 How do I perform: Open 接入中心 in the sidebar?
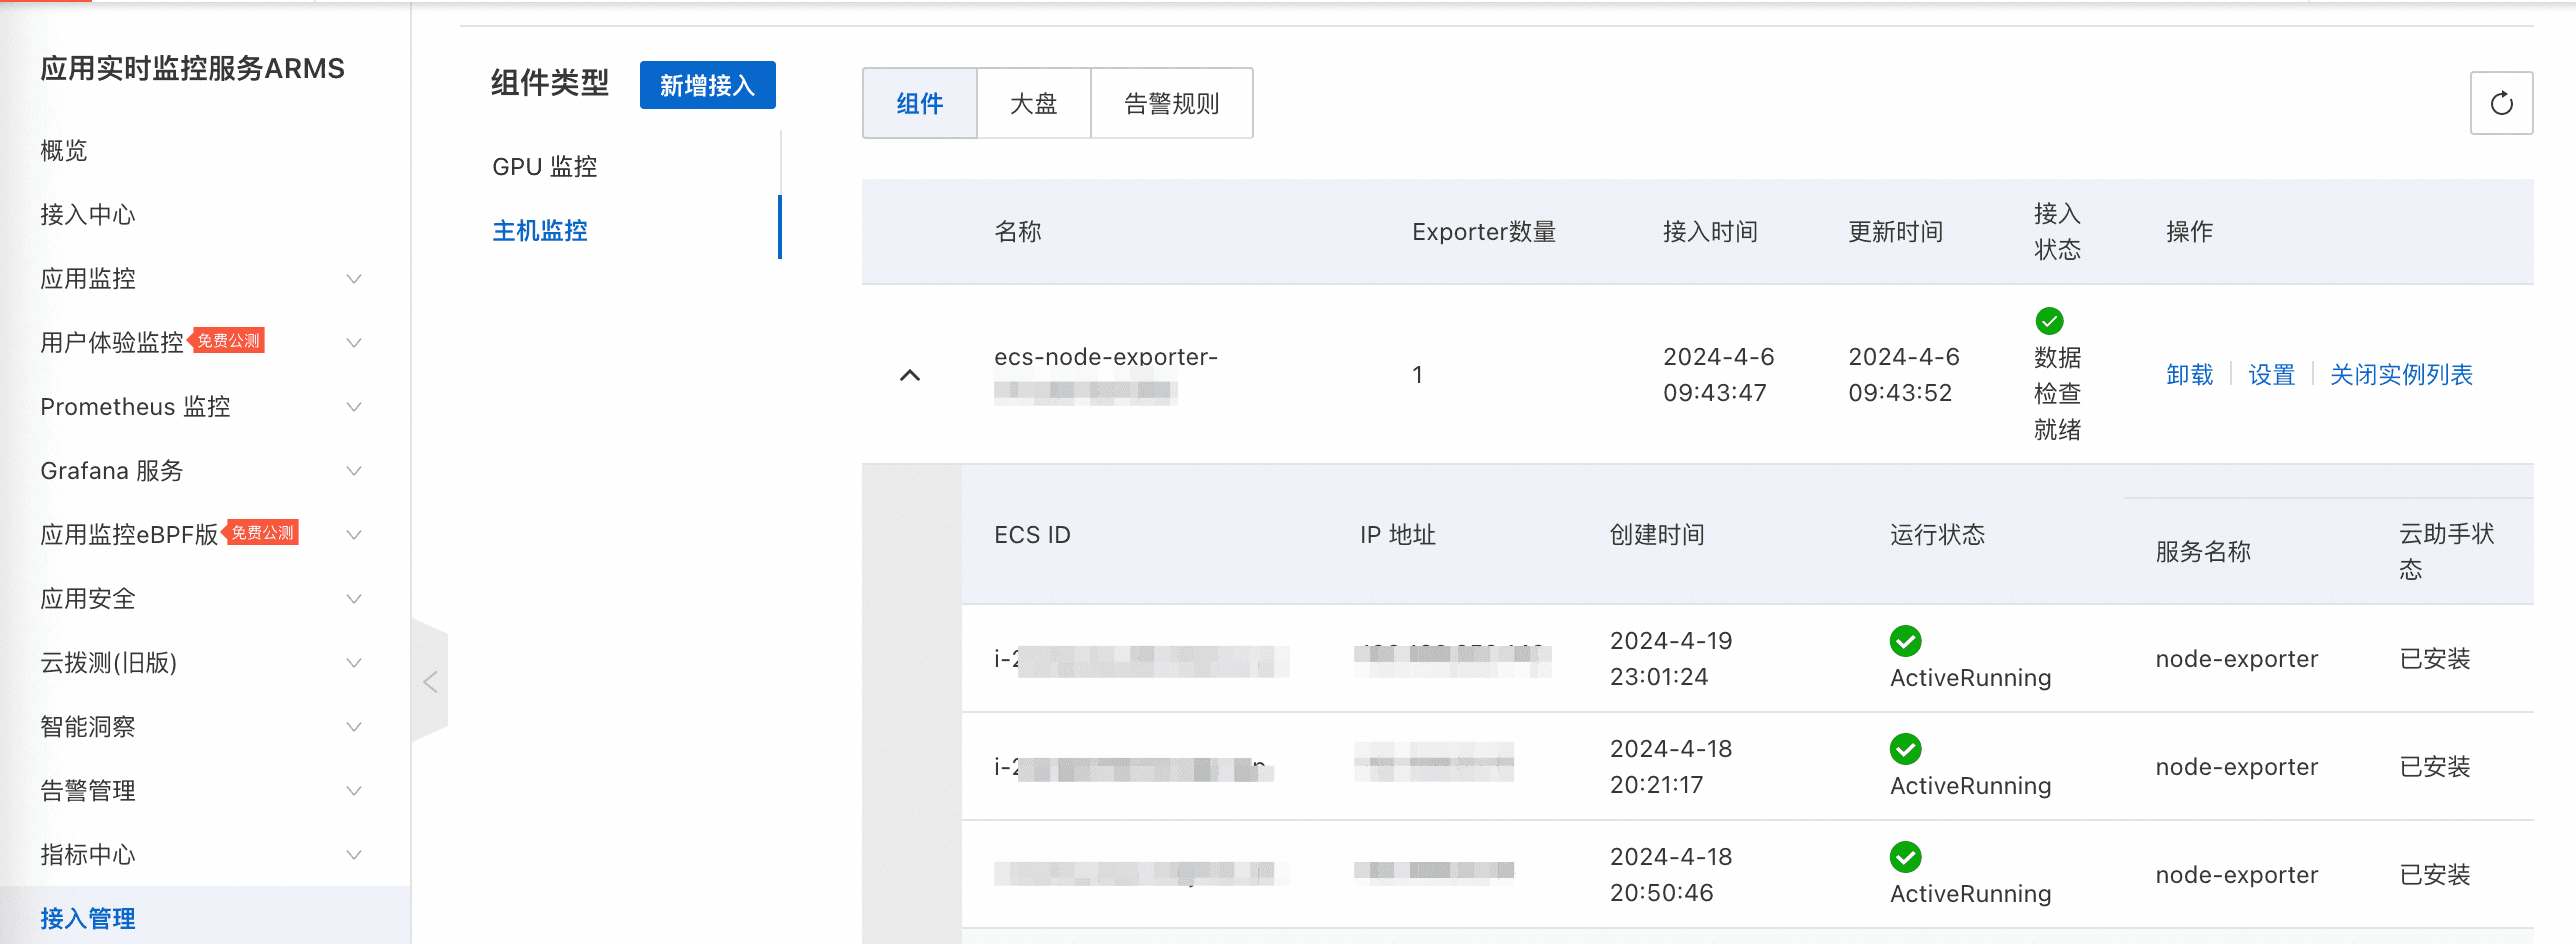pos(88,215)
